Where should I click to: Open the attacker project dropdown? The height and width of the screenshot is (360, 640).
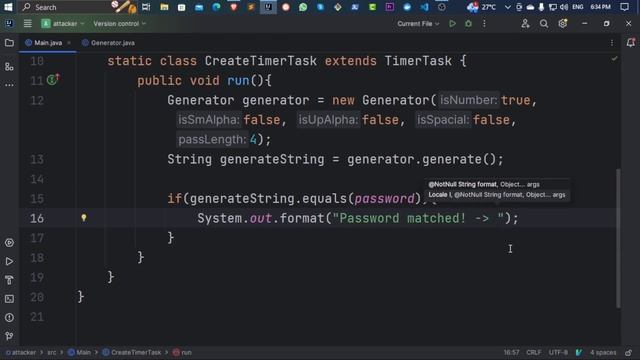coord(63,24)
